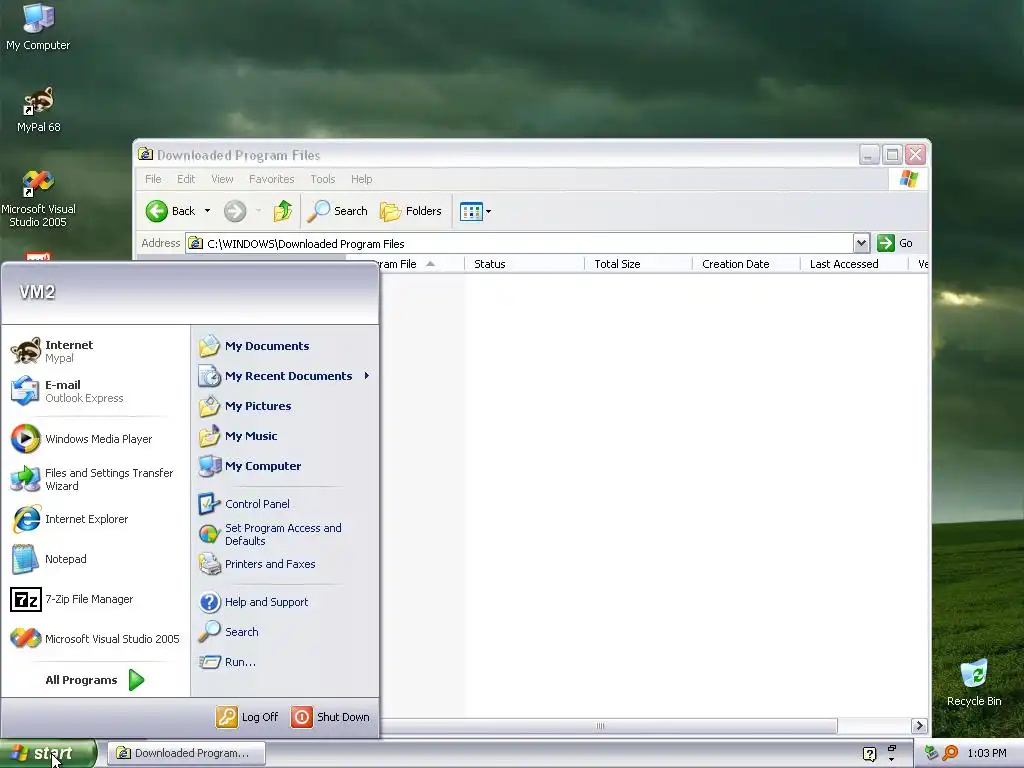Image resolution: width=1024 pixels, height=768 pixels.
Task: Open the Edit menu in Explorer
Action: click(x=186, y=179)
